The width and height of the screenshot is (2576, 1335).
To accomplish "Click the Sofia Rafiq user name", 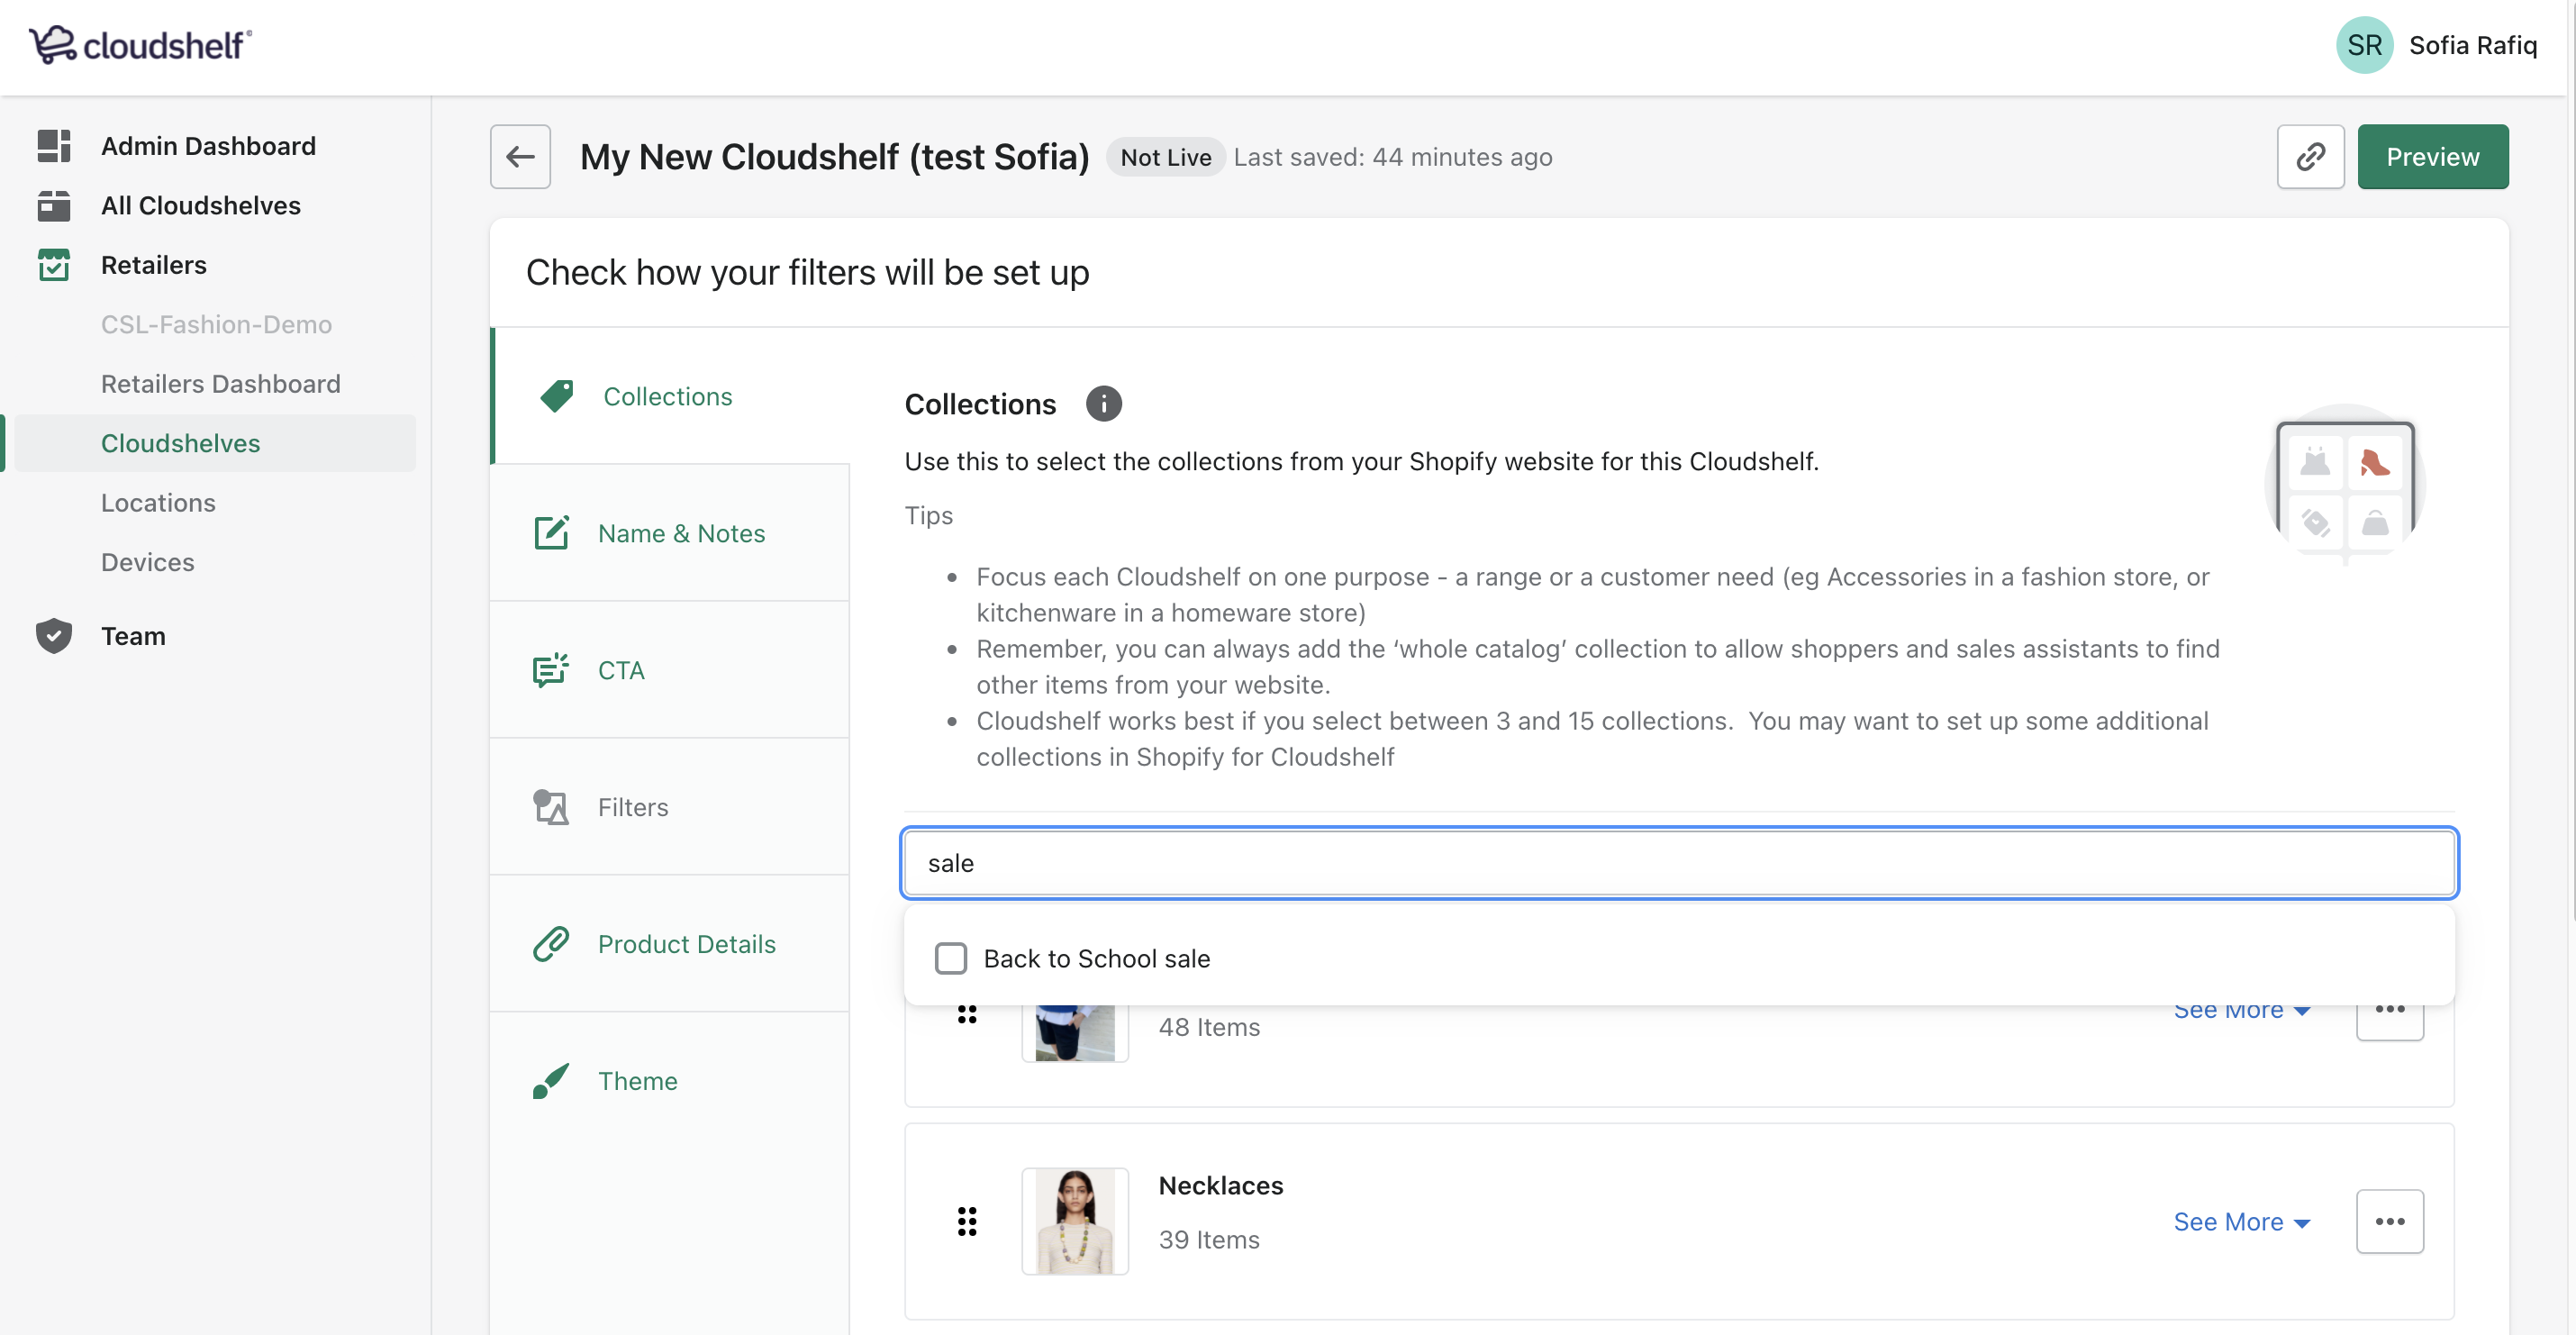I will pyautogui.click(x=2473, y=45).
